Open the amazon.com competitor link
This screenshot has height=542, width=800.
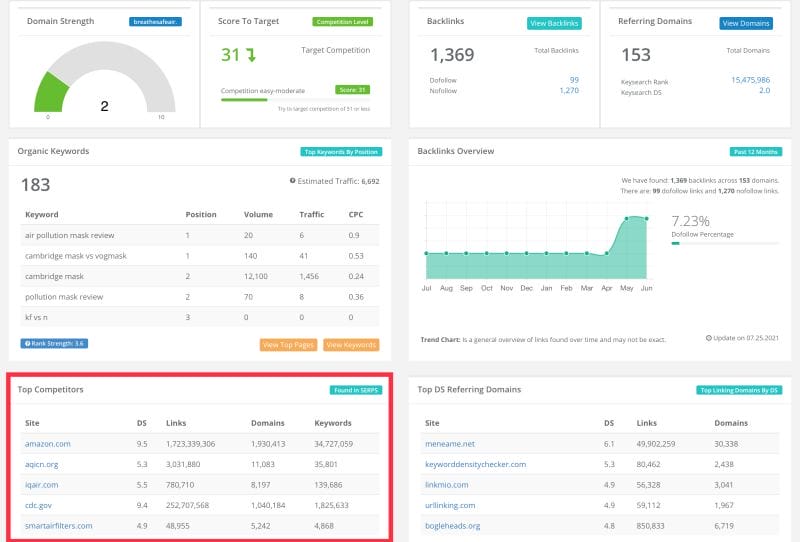point(47,444)
